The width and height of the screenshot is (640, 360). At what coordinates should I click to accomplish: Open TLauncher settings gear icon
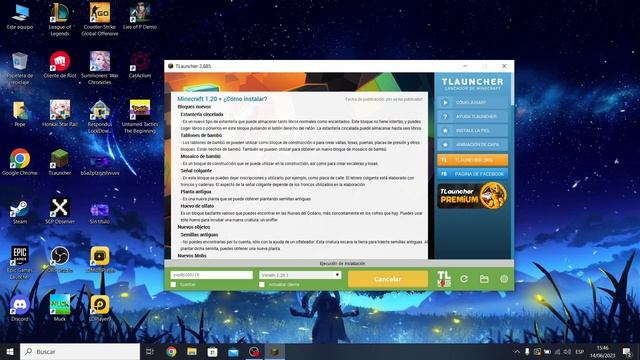504,279
